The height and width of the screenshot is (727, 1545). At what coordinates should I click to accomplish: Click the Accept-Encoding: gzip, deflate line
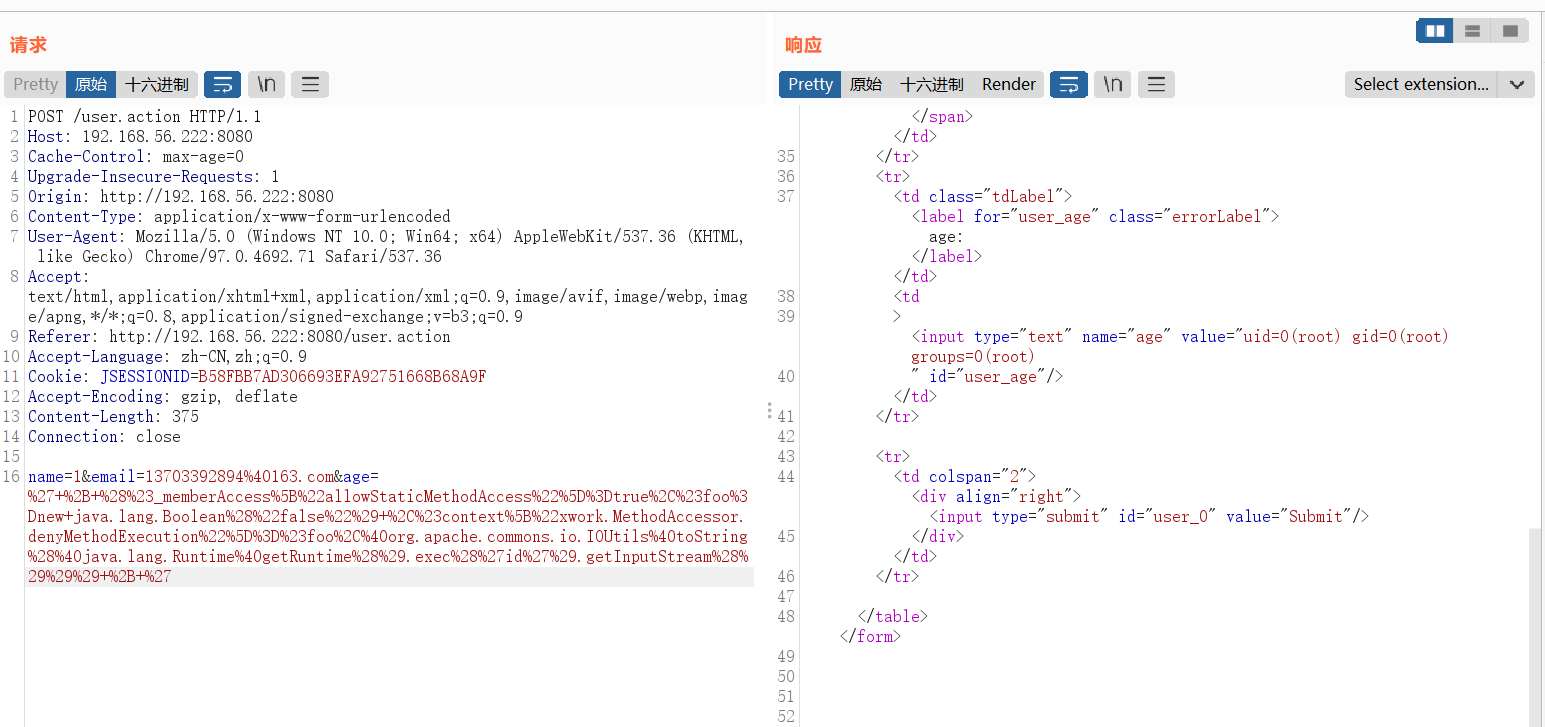(x=163, y=397)
